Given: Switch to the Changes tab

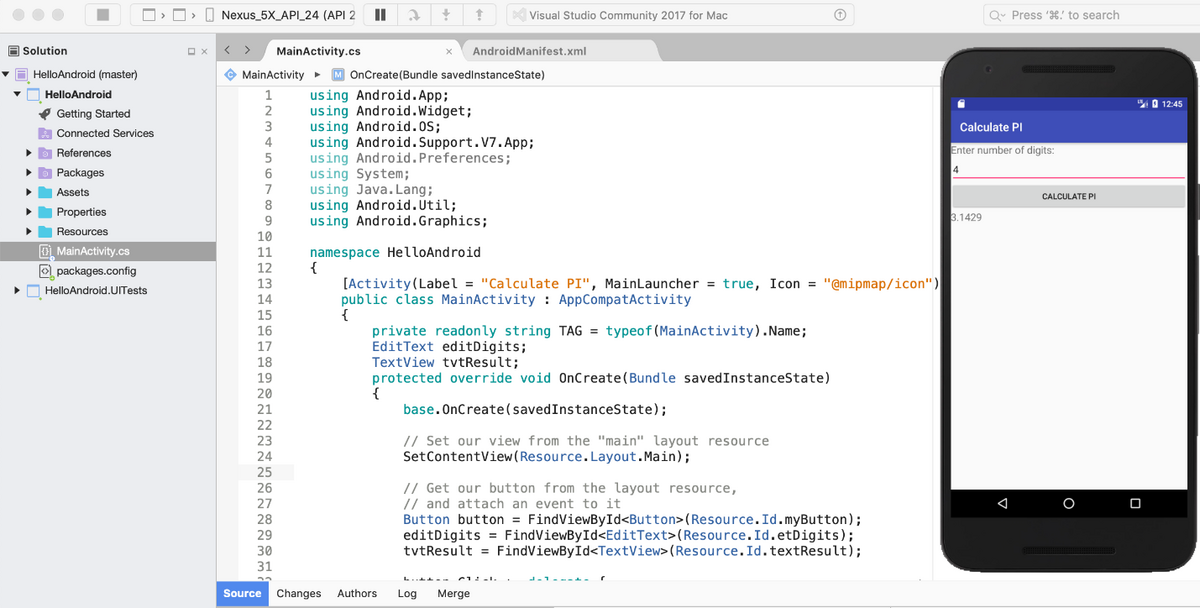Looking at the screenshot, I should [299, 594].
